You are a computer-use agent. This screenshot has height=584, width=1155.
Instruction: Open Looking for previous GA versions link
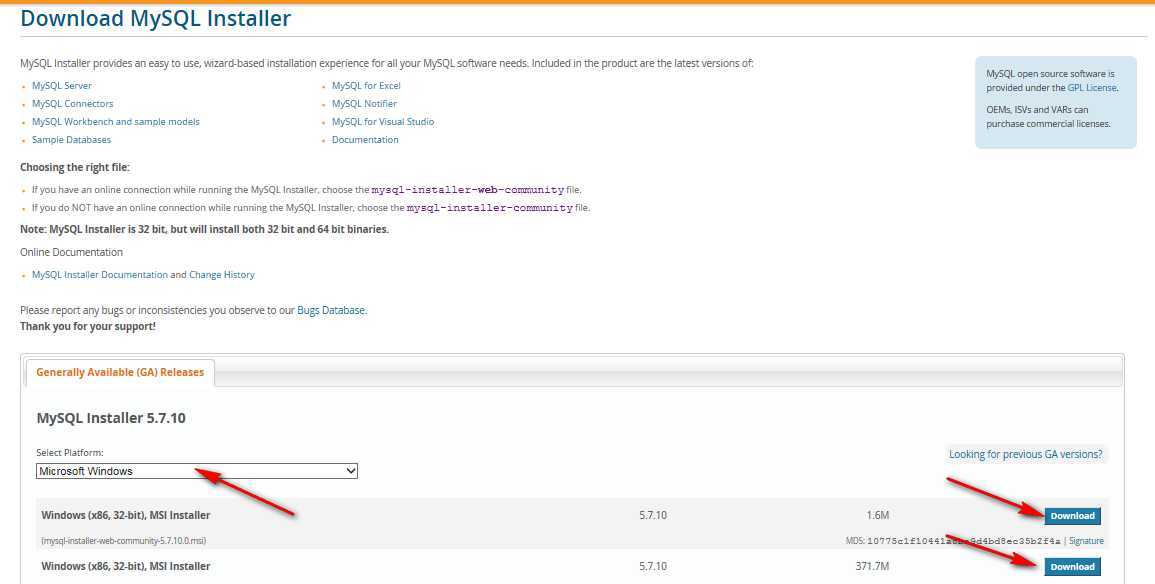(1025, 454)
